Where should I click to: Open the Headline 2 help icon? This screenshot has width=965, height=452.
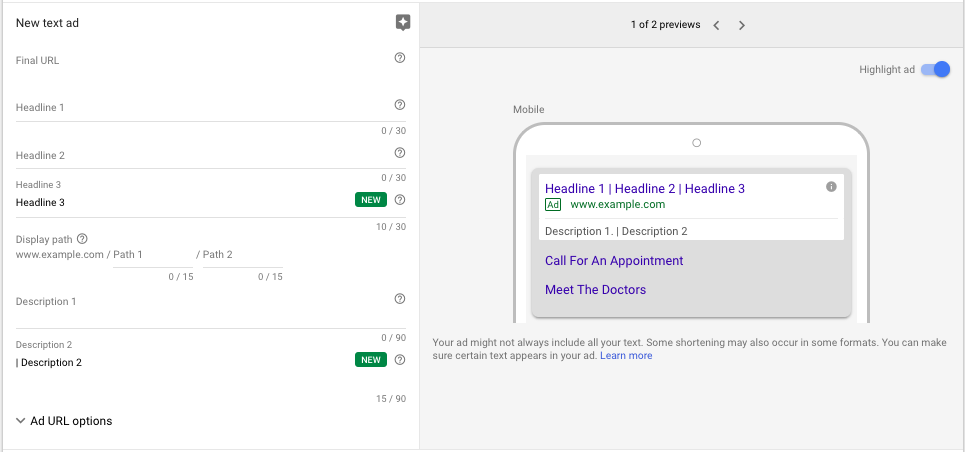(400, 153)
